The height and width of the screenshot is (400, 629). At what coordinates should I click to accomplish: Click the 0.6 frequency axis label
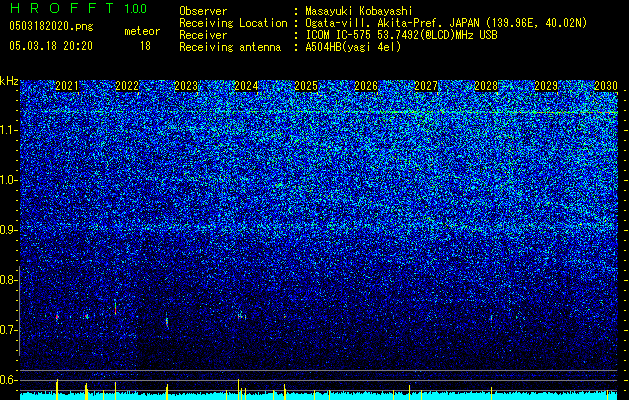[x=9, y=380]
